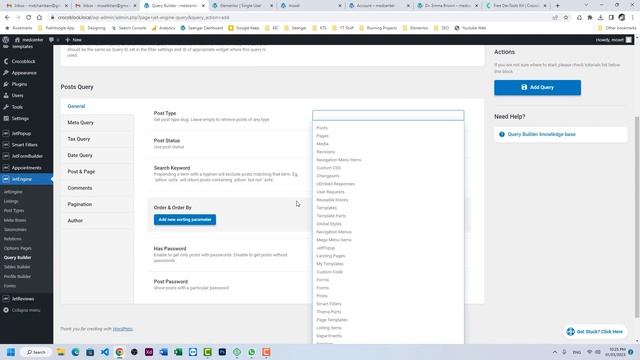
Task: Open WhatsApp from the taskbar
Action: pyautogui.click(x=252, y=352)
